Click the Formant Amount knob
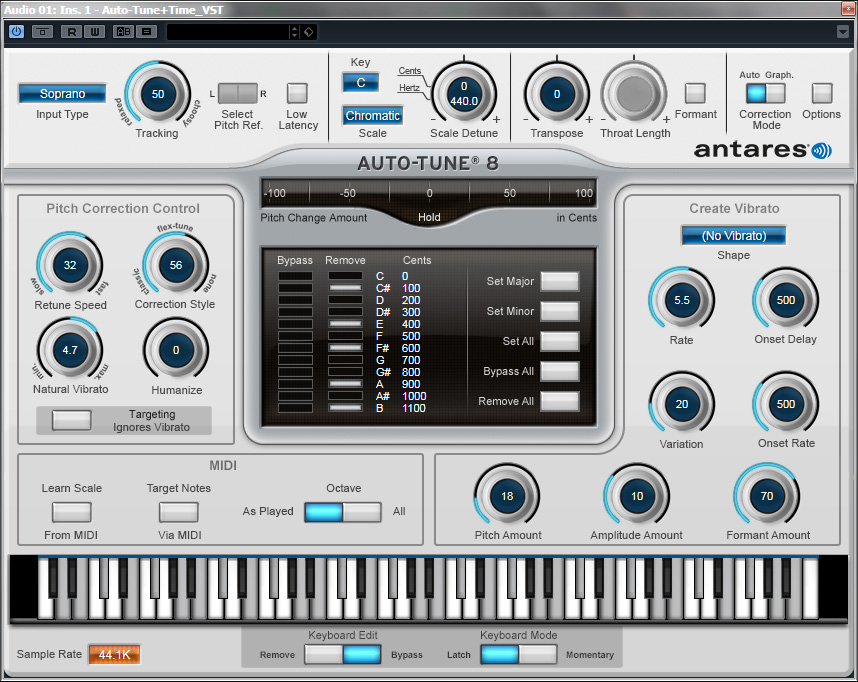858x682 pixels. click(x=766, y=496)
